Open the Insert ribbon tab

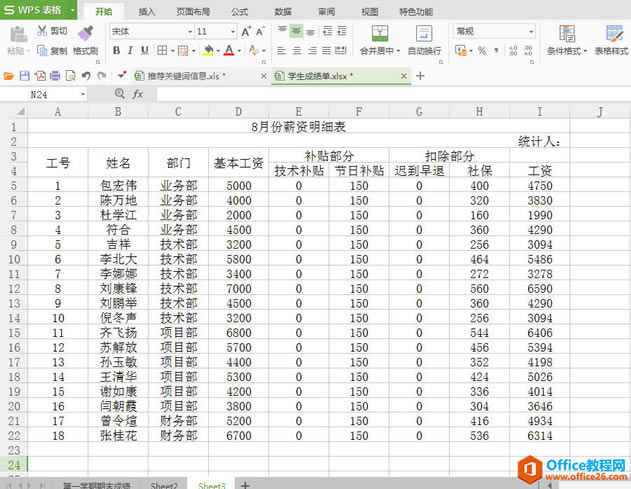[x=147, y=12]
